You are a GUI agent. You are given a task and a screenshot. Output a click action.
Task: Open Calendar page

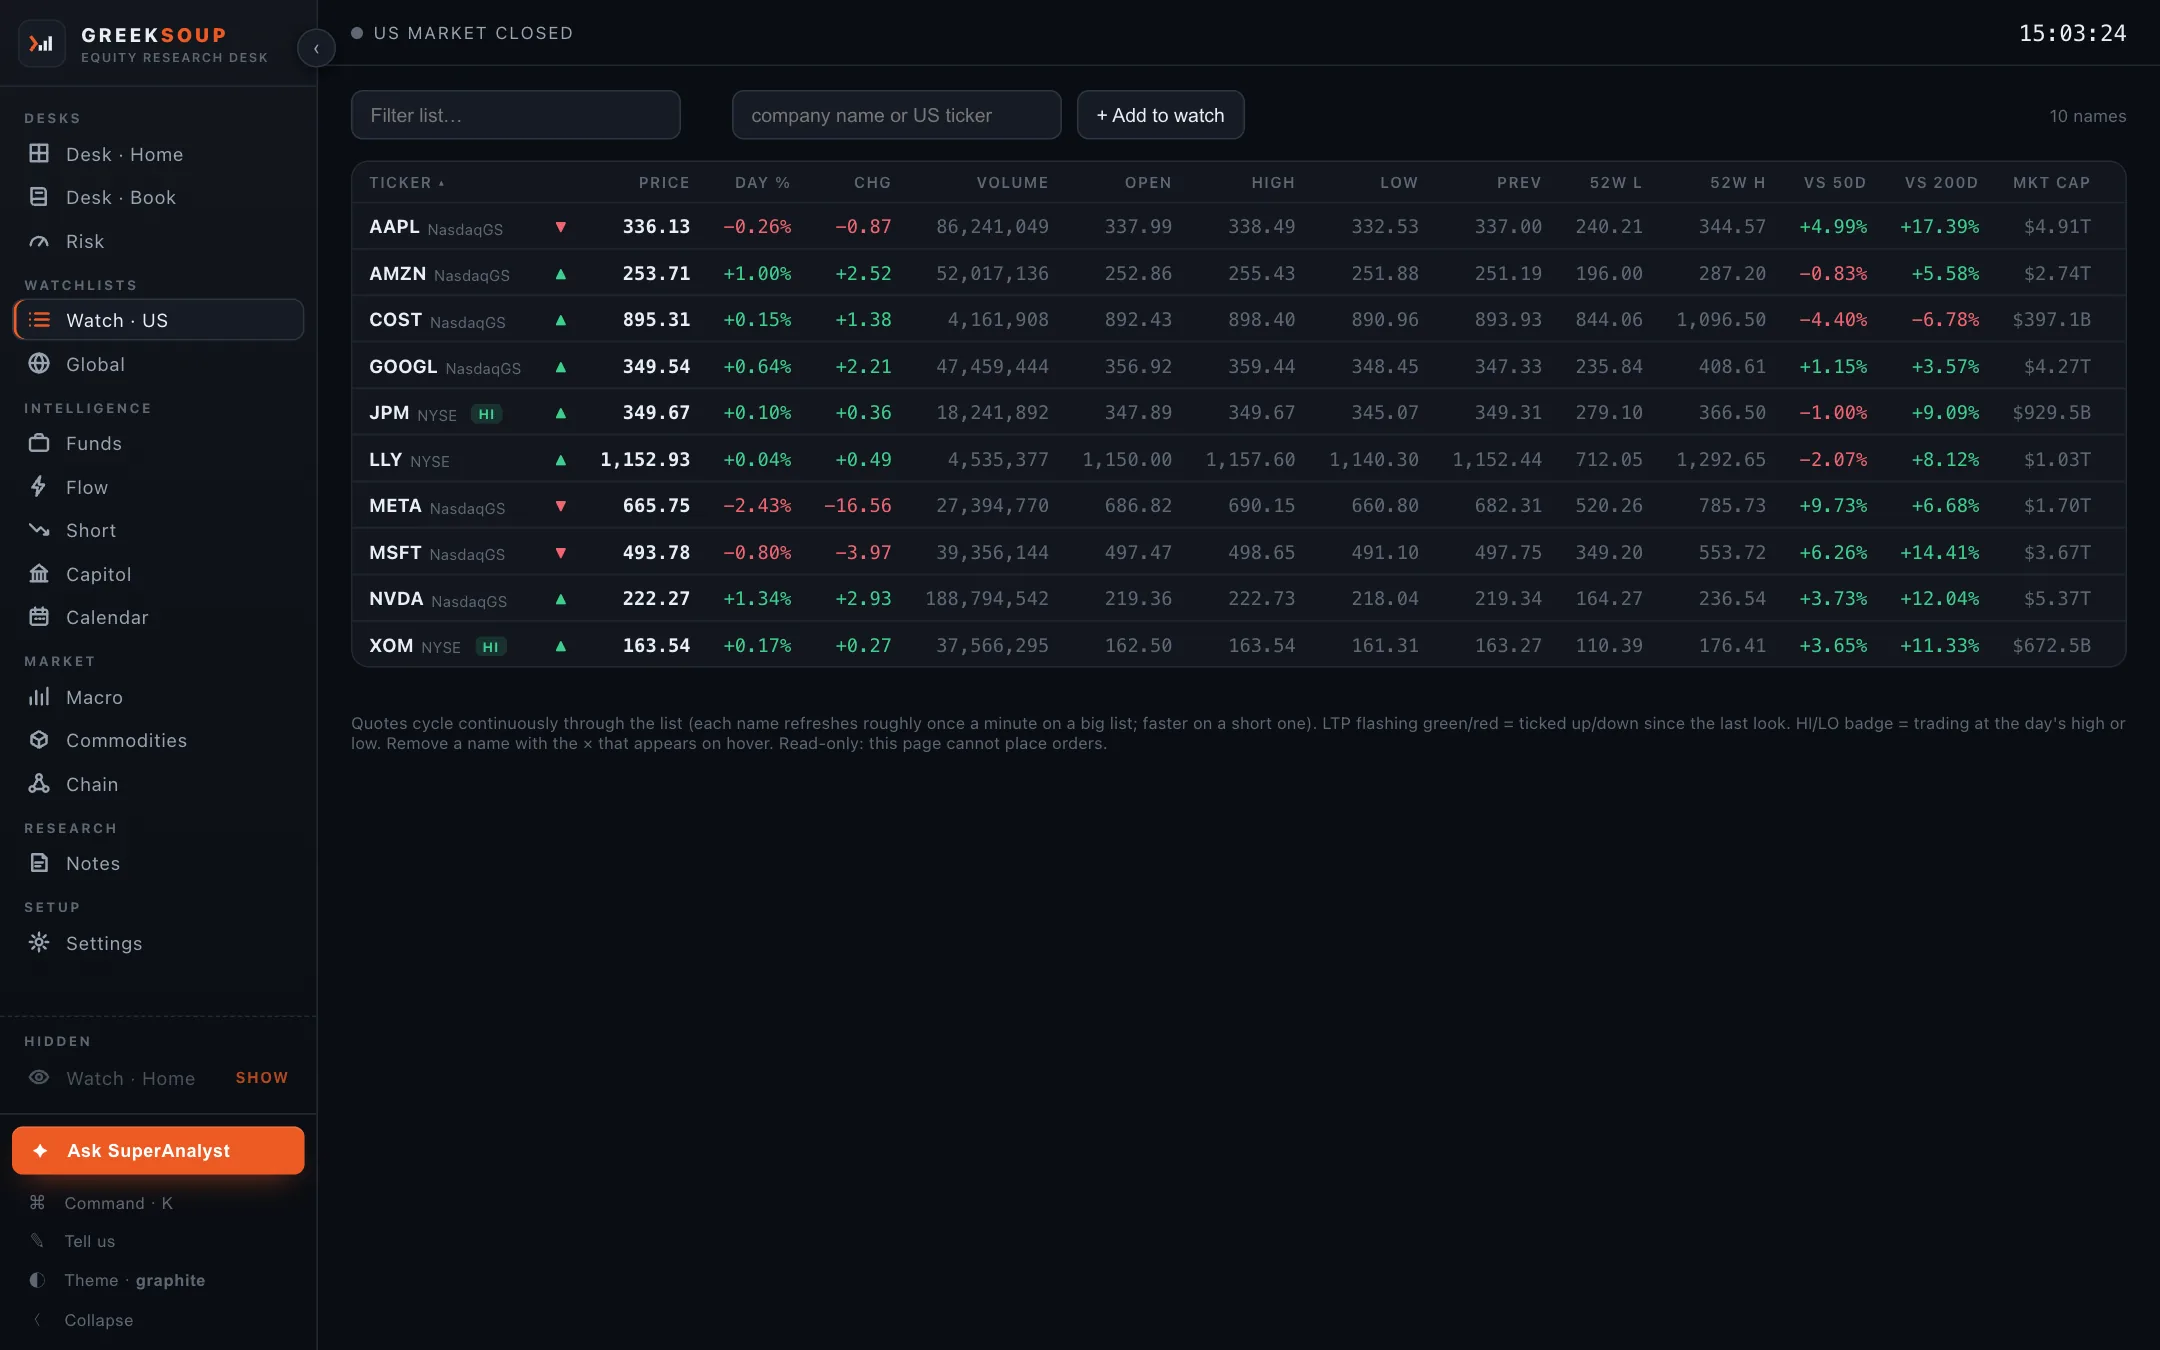(158, 617)
